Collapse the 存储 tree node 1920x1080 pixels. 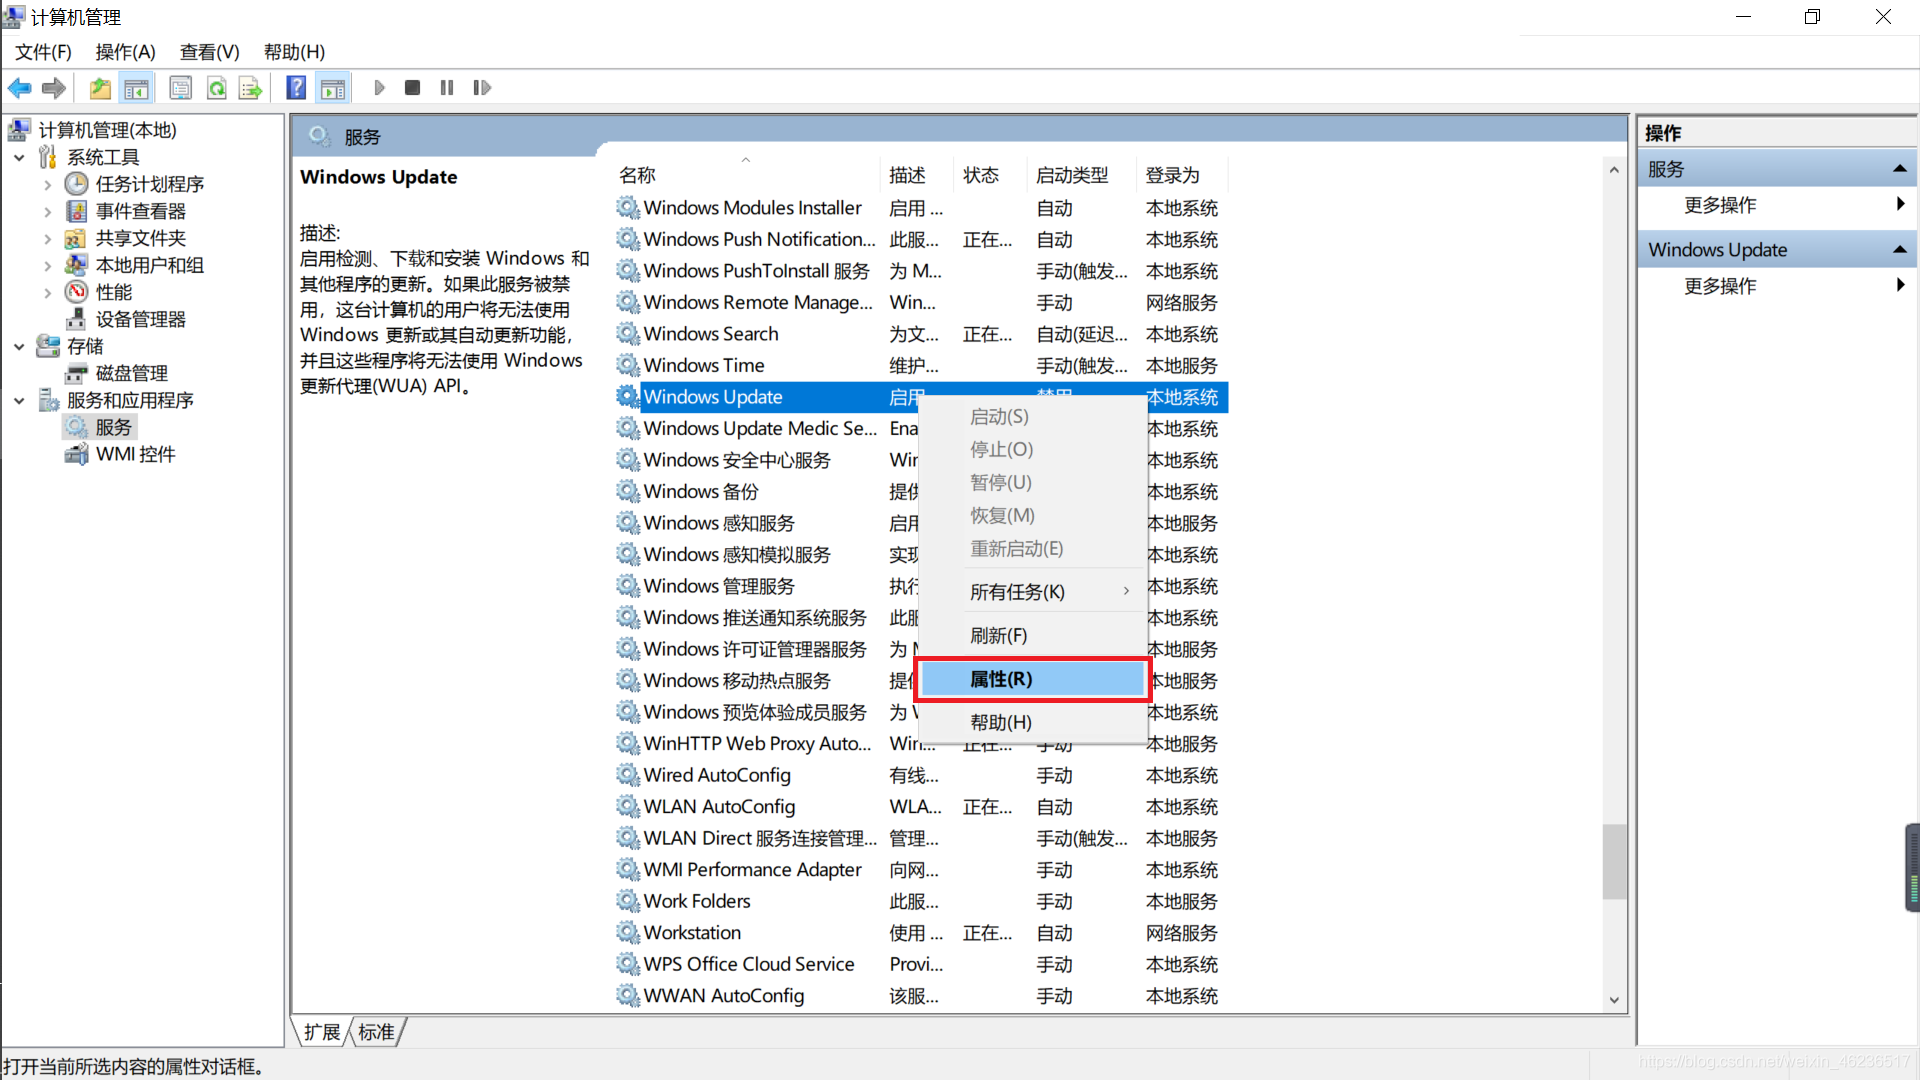tap(19, 346)
